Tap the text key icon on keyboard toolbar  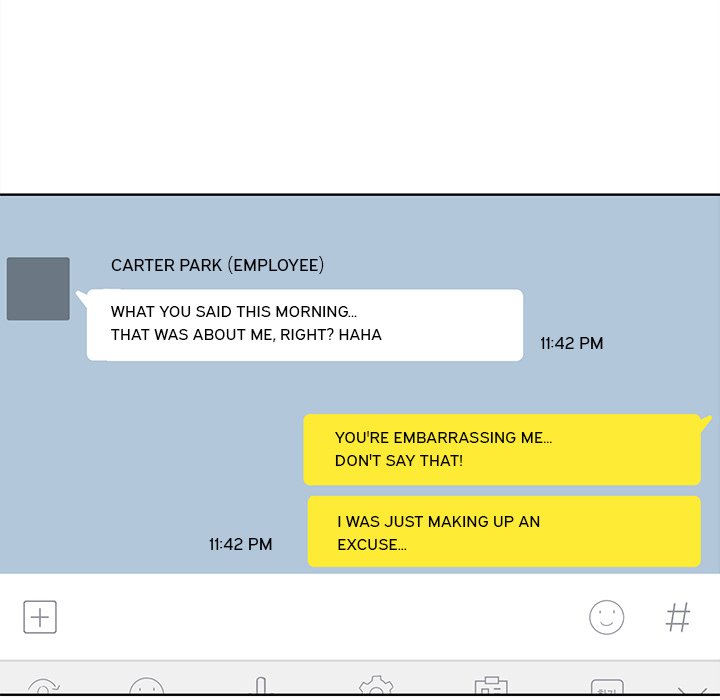coord(606,688)
